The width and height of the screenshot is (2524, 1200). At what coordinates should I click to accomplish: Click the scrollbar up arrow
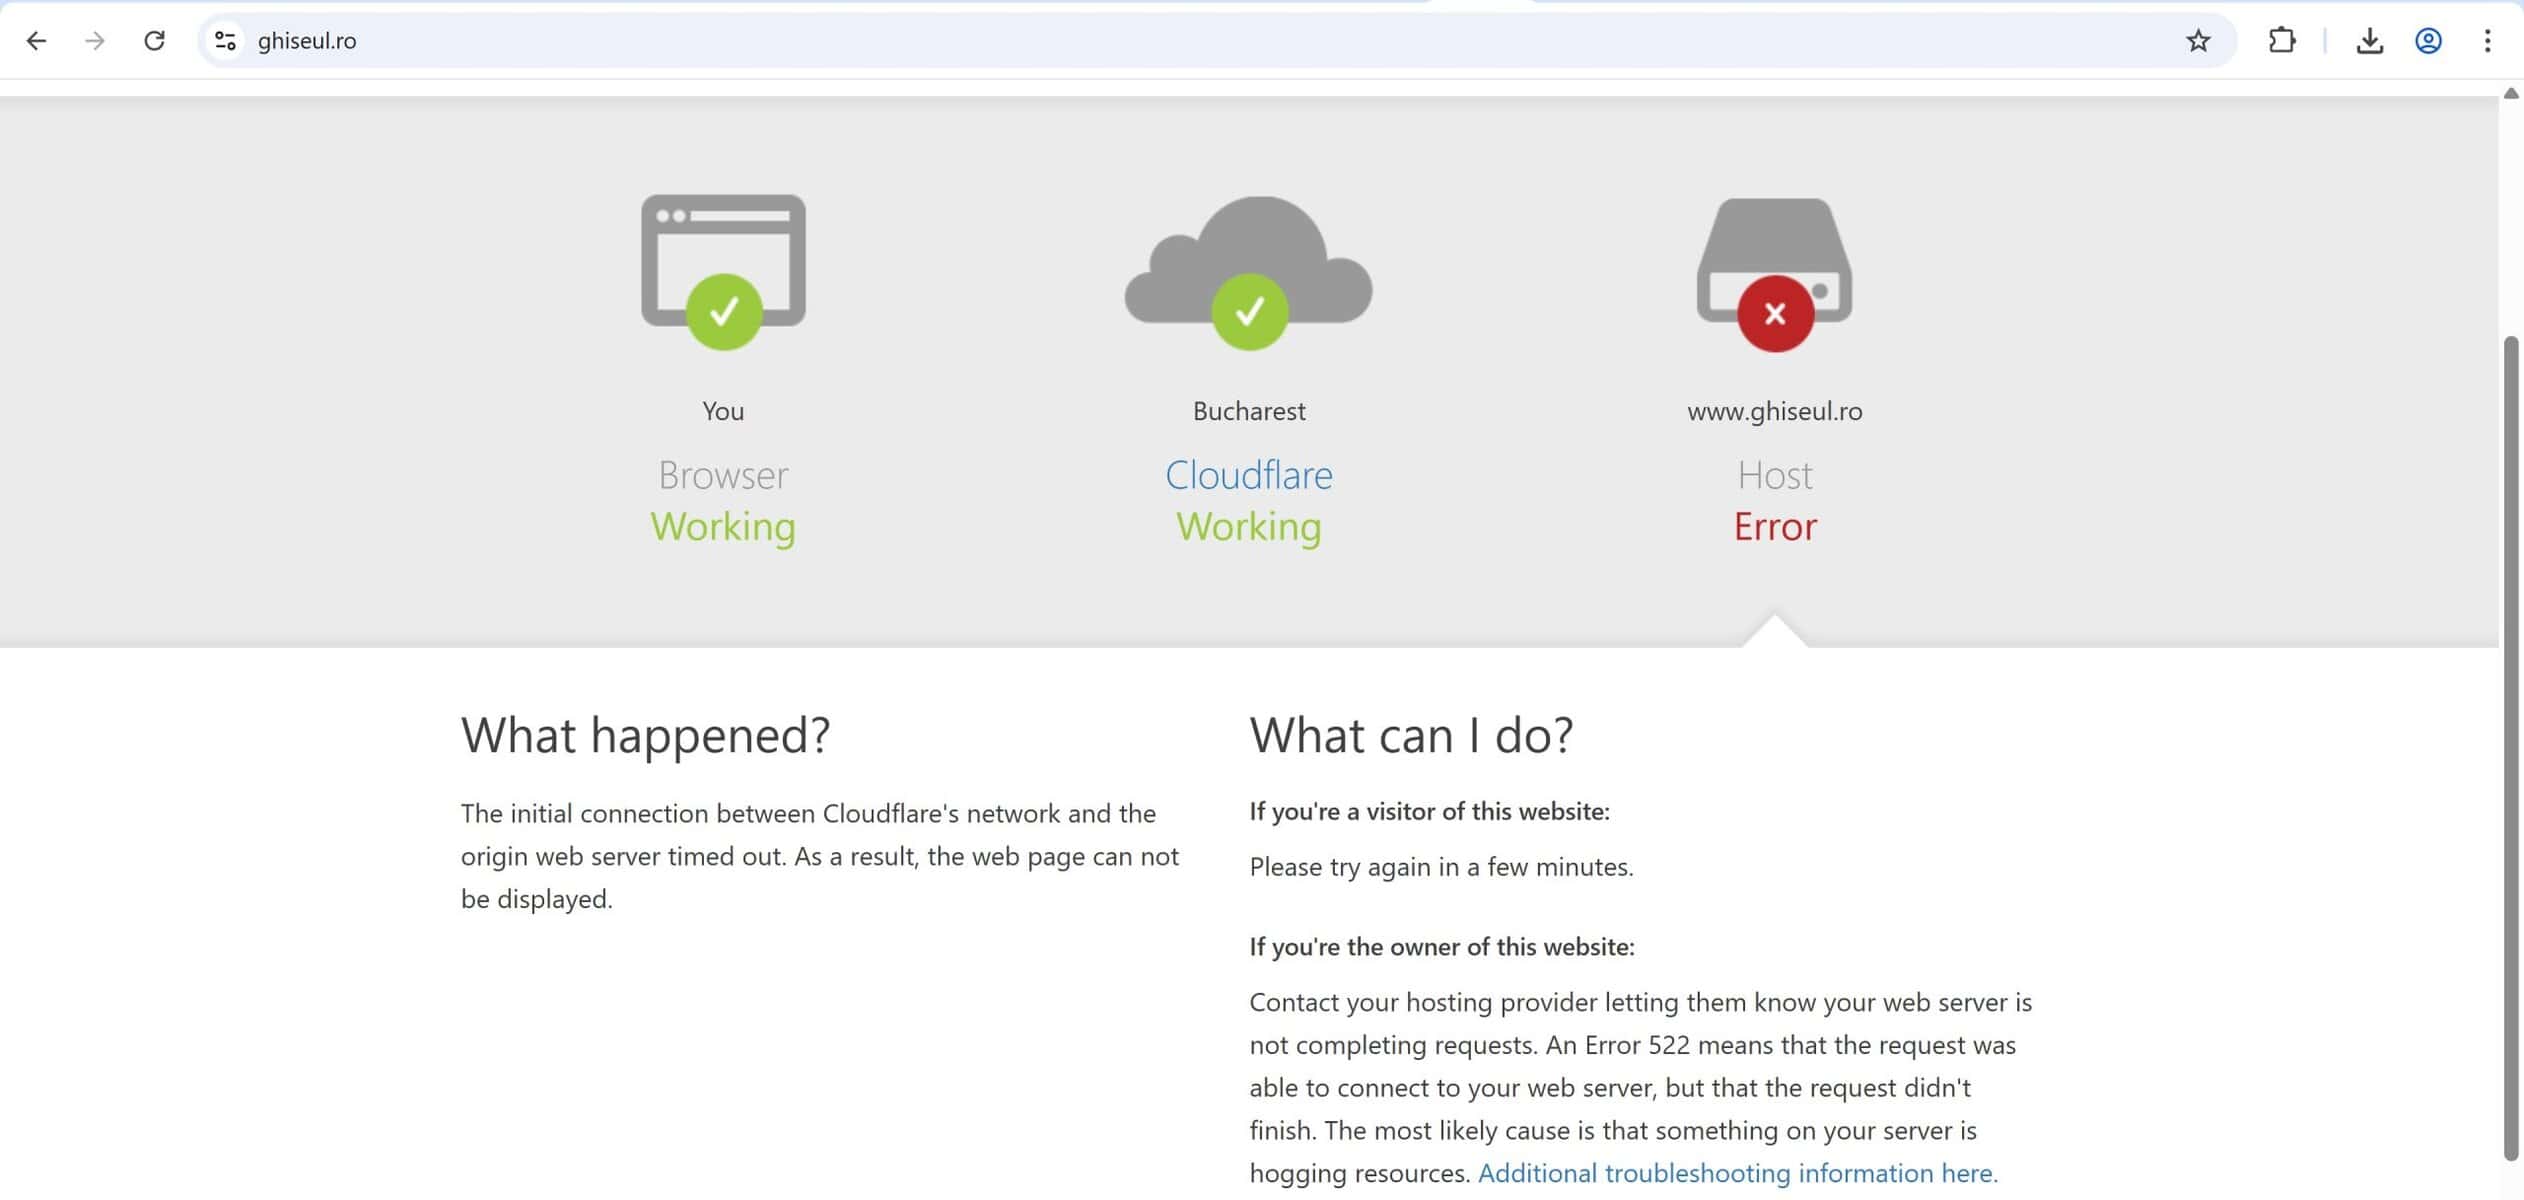coord(2510,94)
